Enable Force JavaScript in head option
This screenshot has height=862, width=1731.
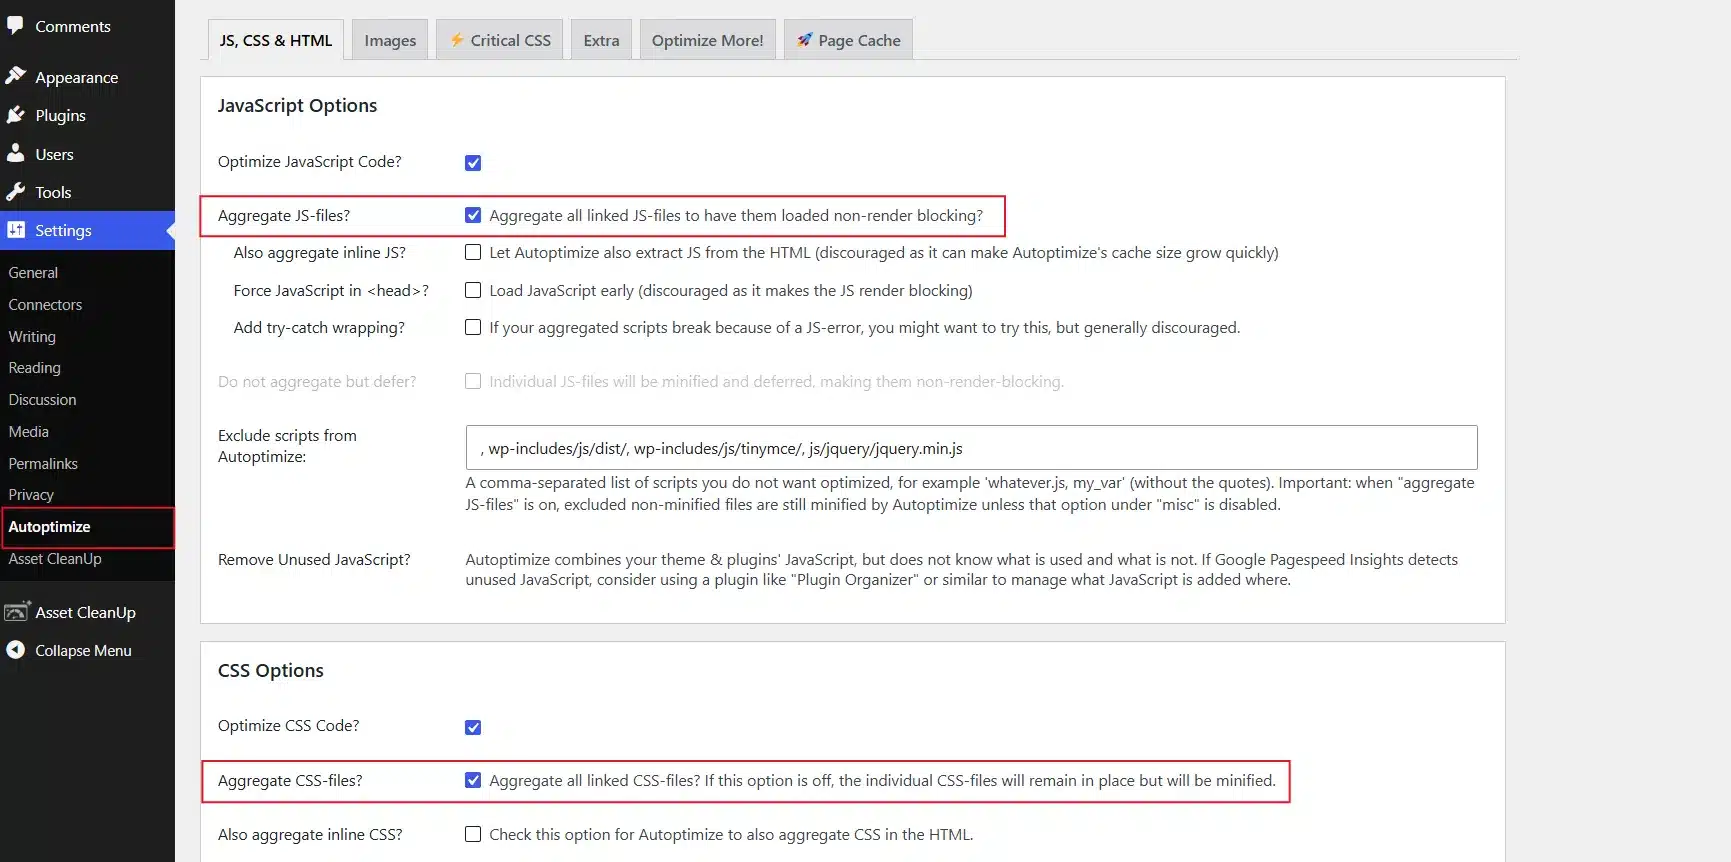473,290
